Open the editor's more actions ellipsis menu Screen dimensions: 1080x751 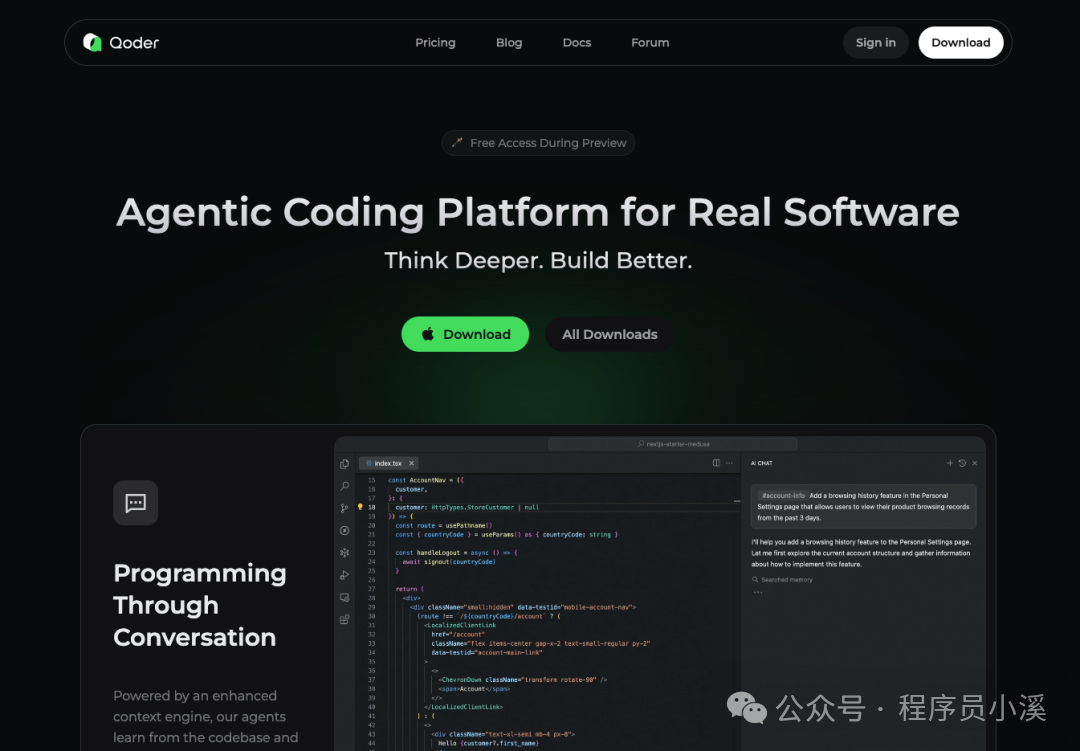(729, 463)
